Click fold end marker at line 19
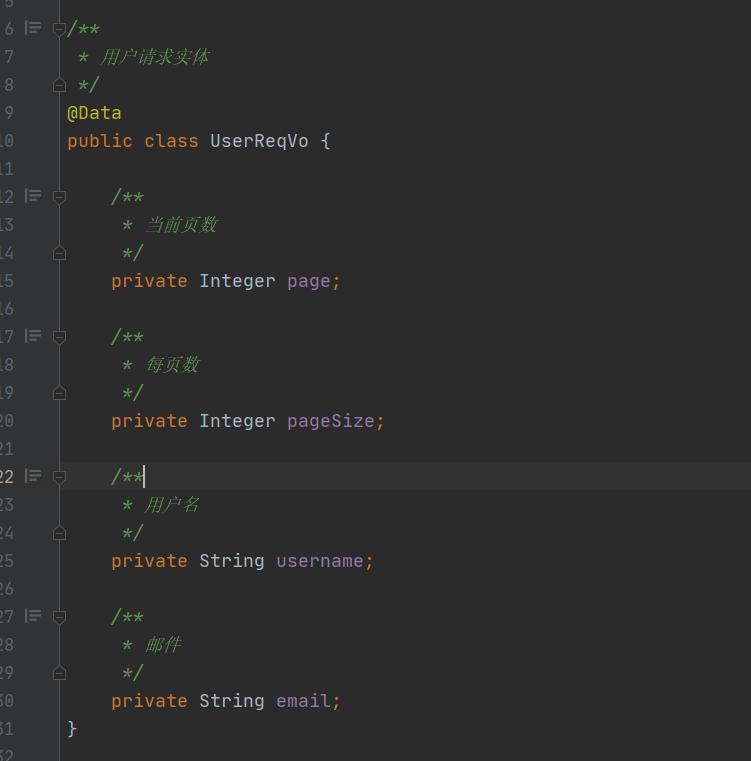Image resolution: width=751 pixels, height=761 pixels. point(59,393)
